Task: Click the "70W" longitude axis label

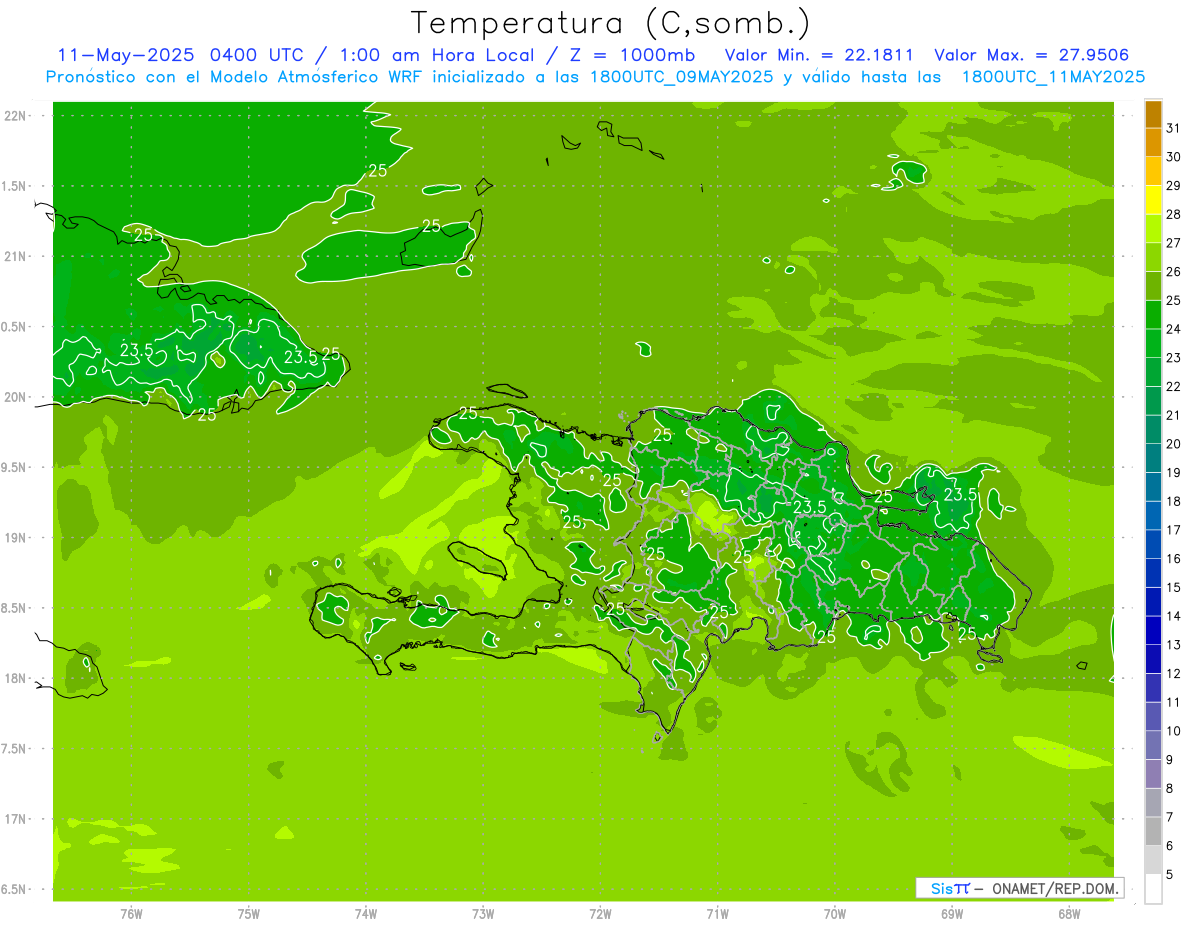Action: pos(834,914)
